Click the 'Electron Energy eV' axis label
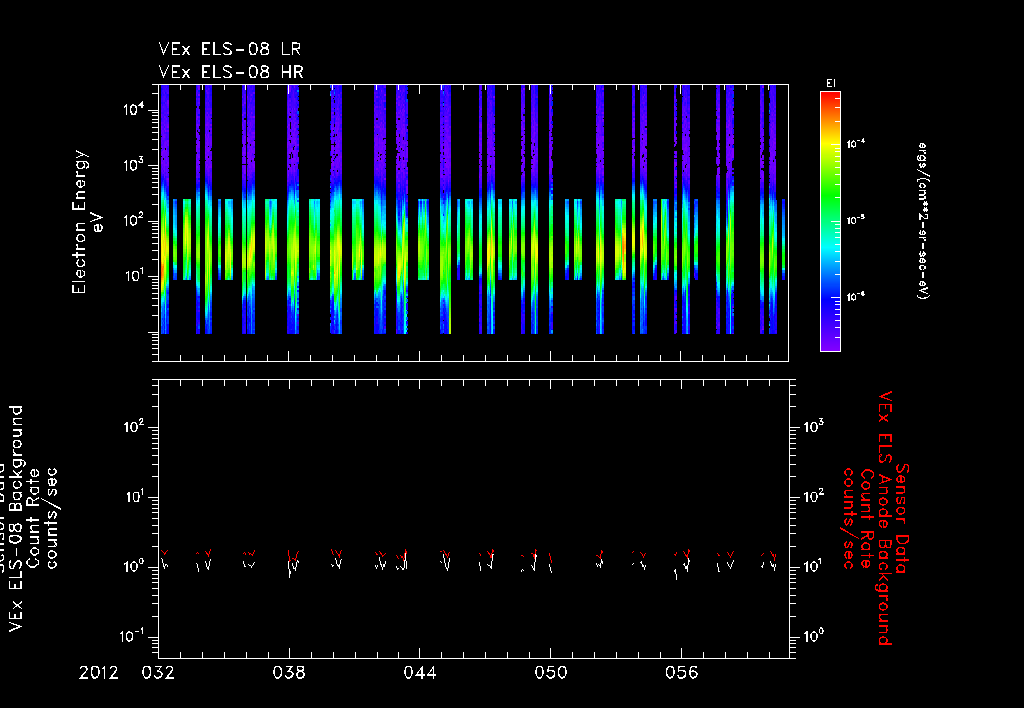Screen dimensions: 1024x708 (87, 222)
